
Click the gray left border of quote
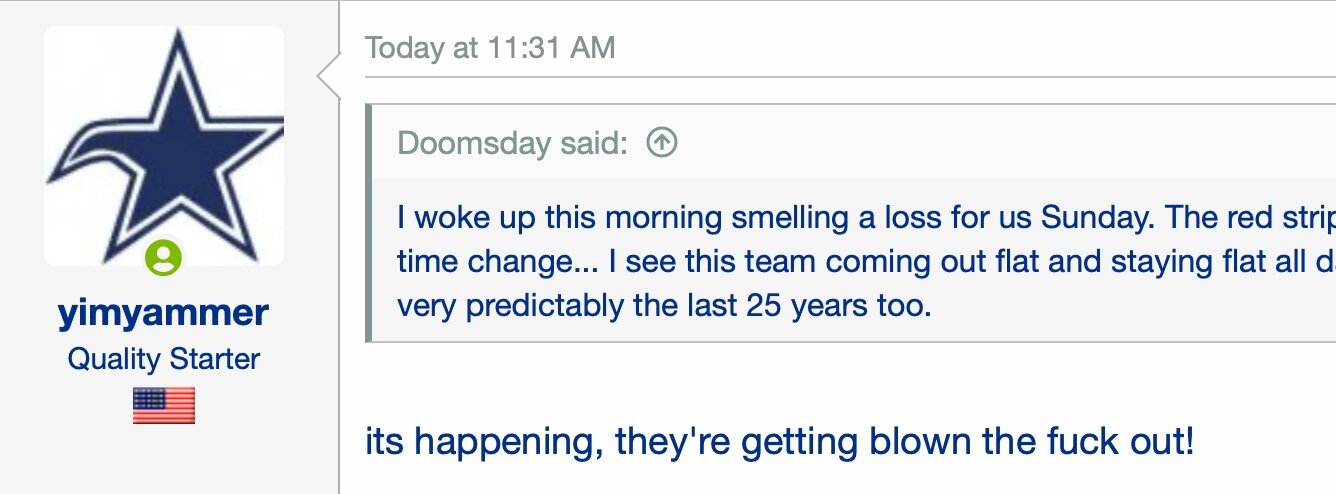pos(370,222)
